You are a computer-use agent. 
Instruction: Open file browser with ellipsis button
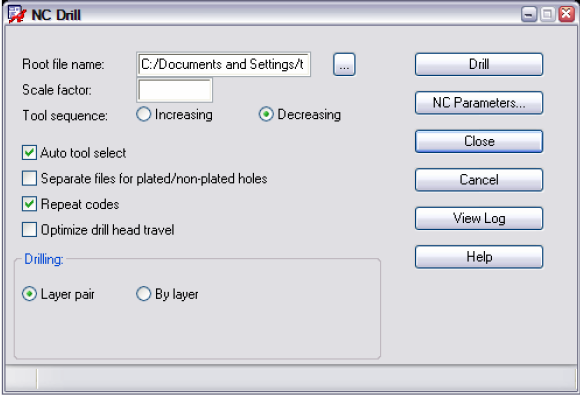click(x=344, y=65)
